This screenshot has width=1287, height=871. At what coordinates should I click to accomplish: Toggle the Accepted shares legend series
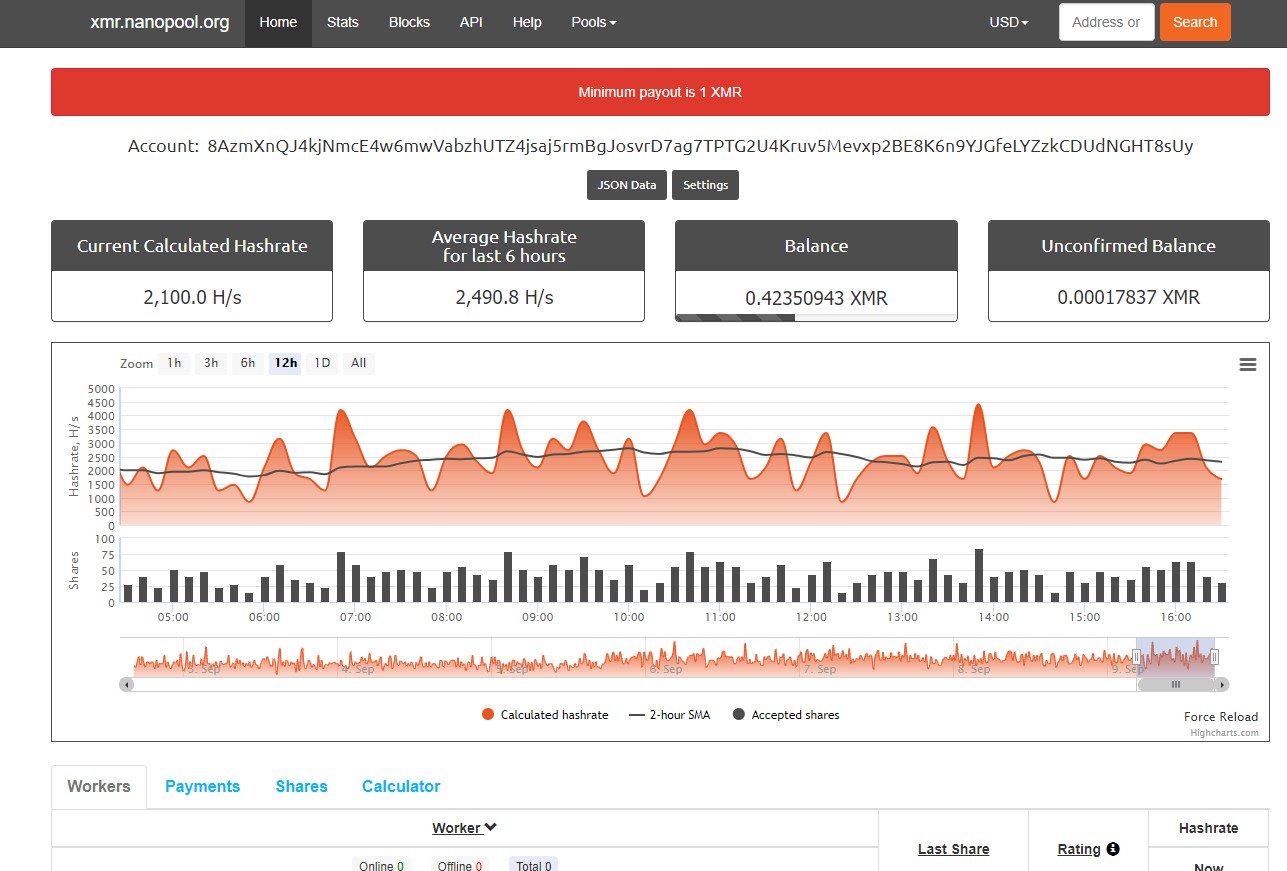pos(786,715)
